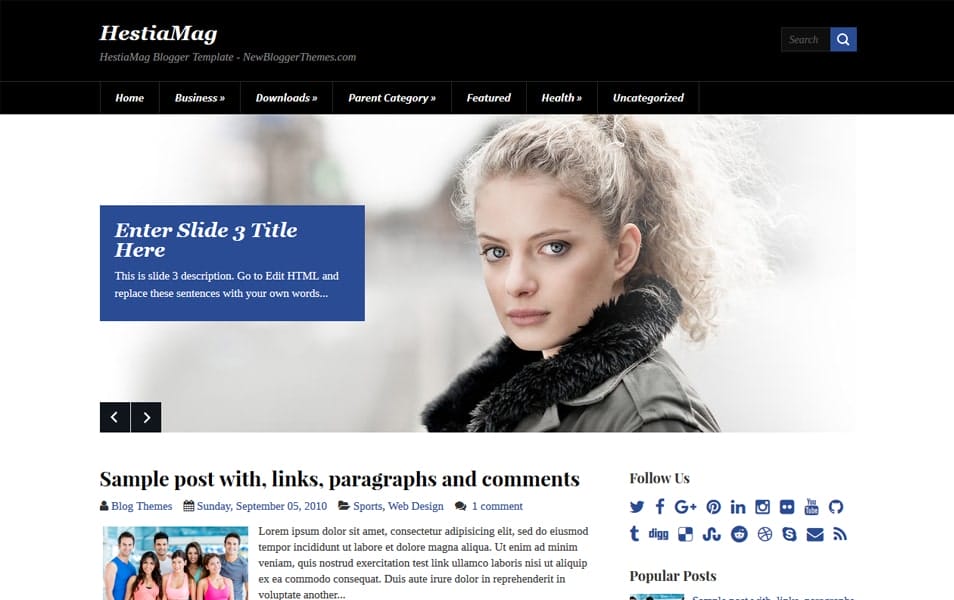Select the Pinterest social icon

(713, 507)
